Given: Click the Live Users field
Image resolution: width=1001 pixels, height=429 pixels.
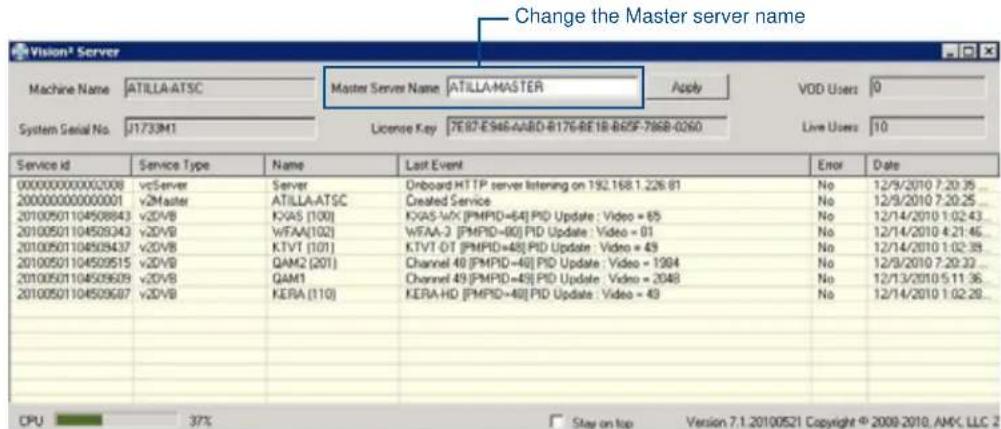Looking at the screenshot, I should tap(928, 127).
